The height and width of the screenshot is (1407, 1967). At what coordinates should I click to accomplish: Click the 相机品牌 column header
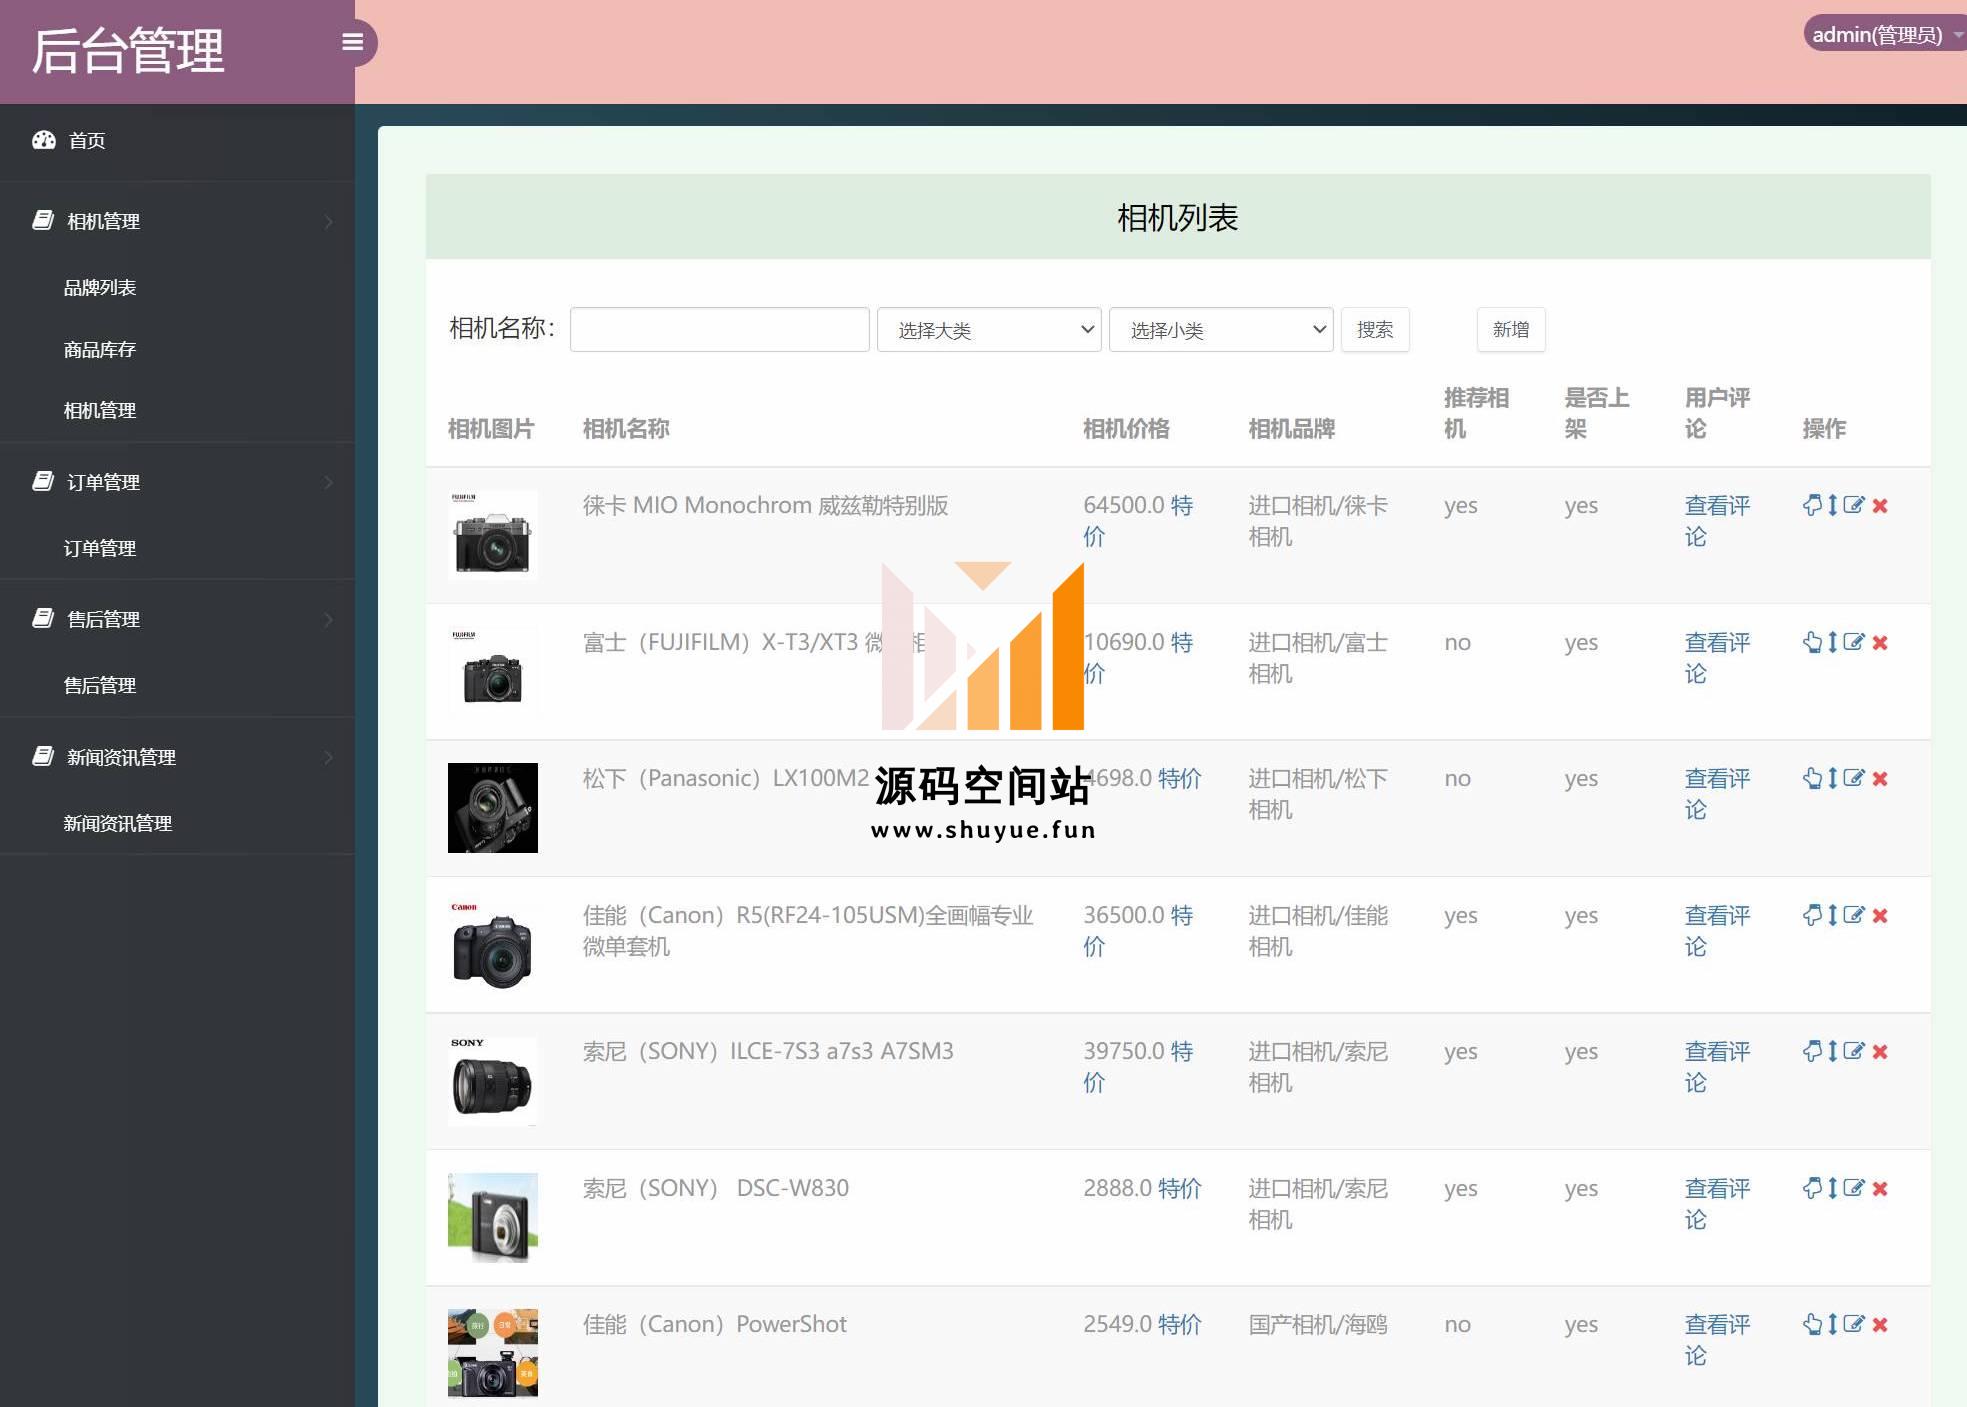tap(1292, 429)
